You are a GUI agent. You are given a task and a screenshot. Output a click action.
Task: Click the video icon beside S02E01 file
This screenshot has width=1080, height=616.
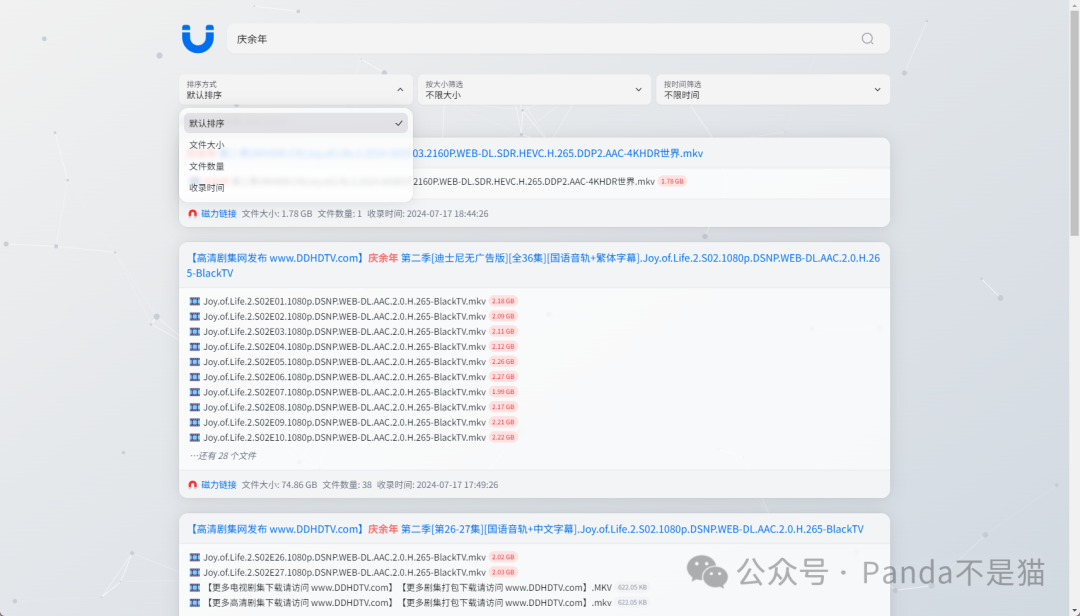point(195,301)
